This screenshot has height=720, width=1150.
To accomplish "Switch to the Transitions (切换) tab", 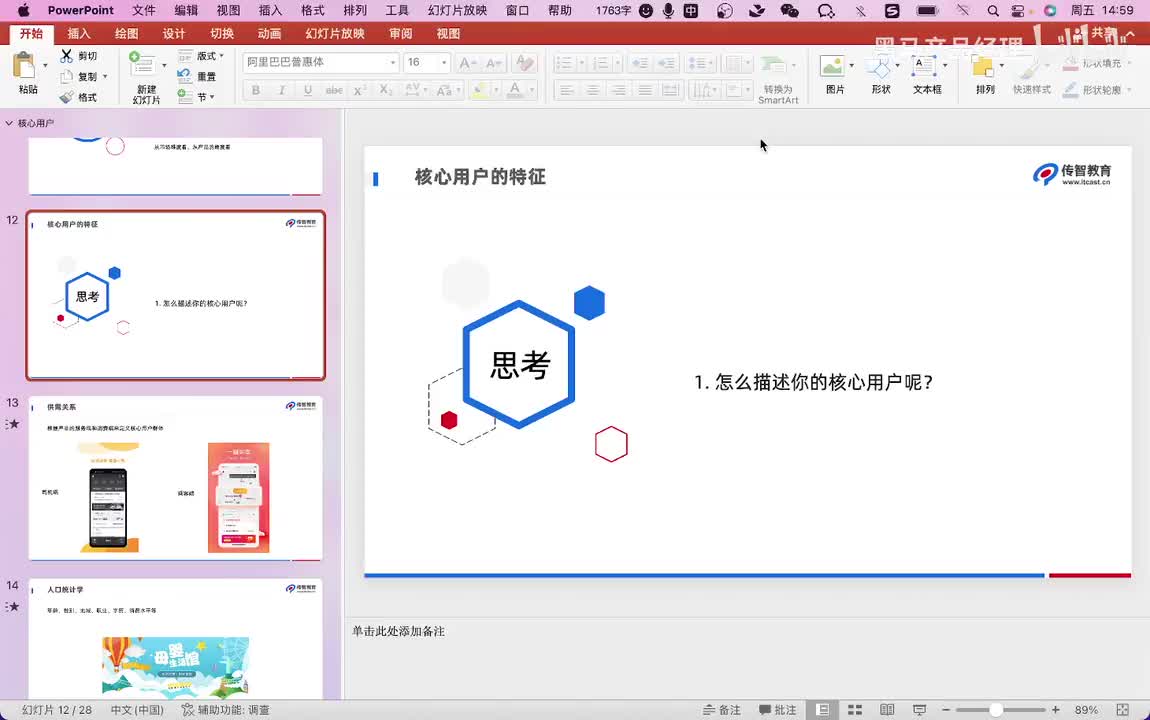I will coord(221,34).
